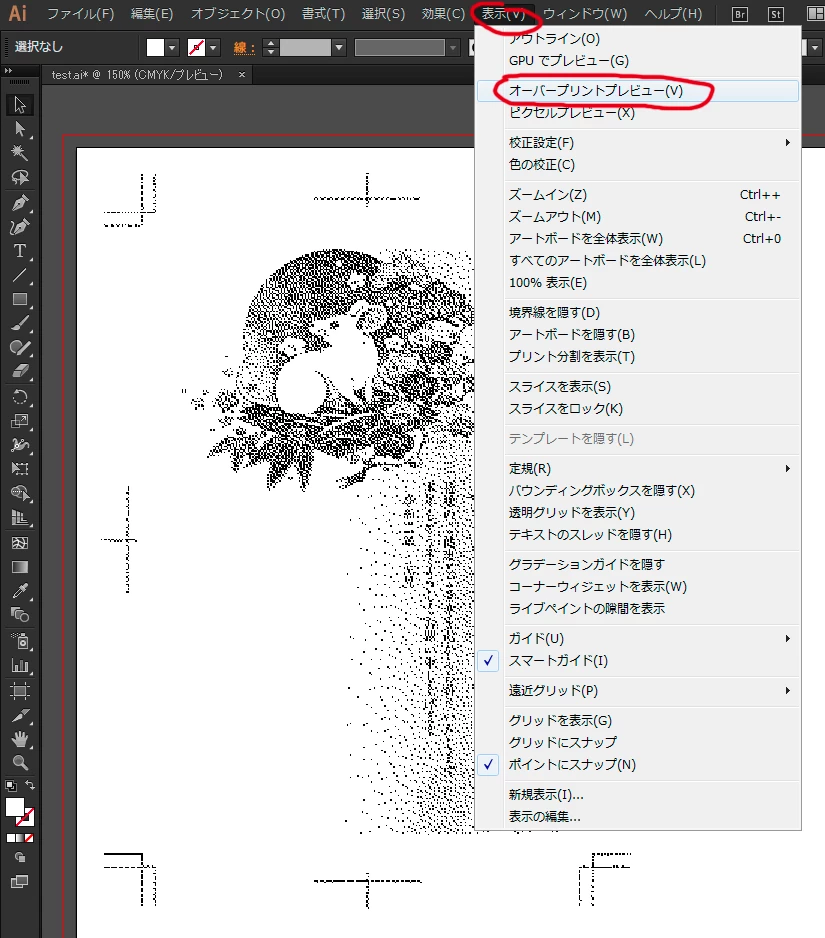Select the Column Graph tool
This screenshot has width=825, height=938.
click(20, 666)
